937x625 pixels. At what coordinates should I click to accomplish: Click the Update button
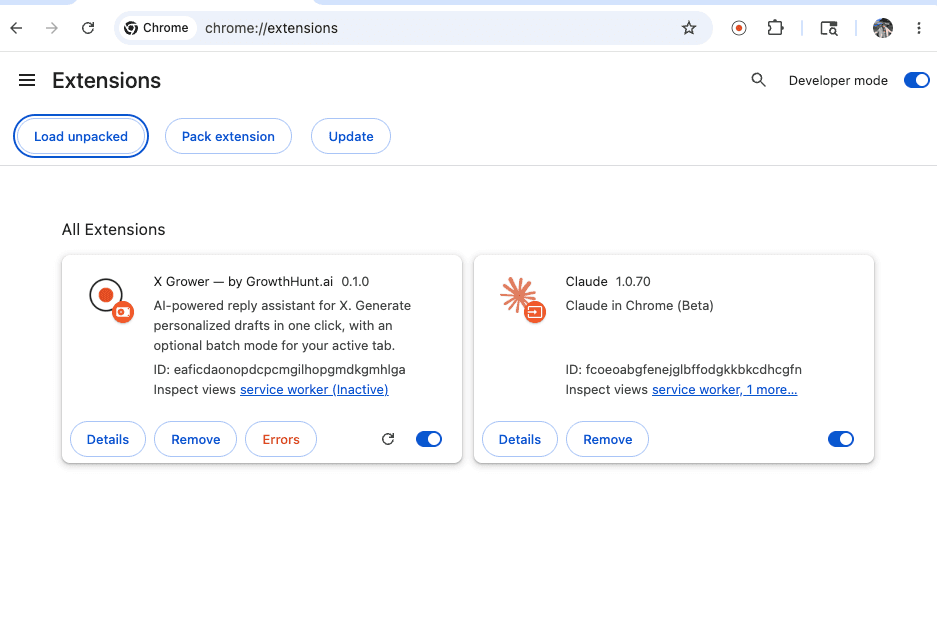point(351,136)
